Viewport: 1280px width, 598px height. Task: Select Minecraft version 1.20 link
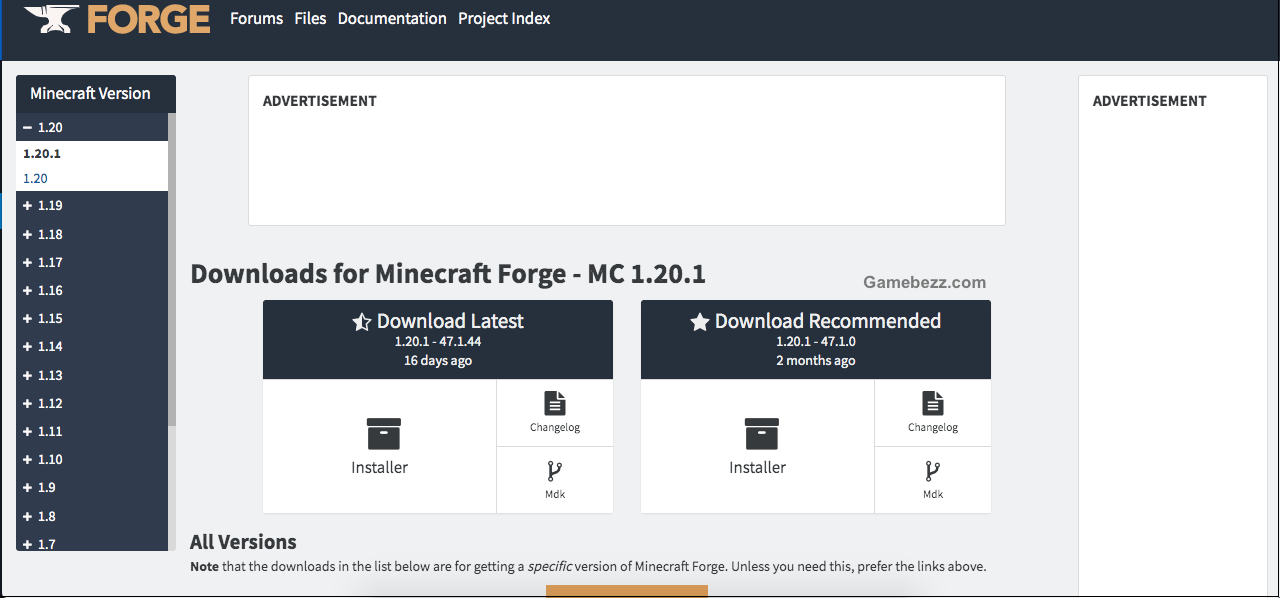pos(35,178)
